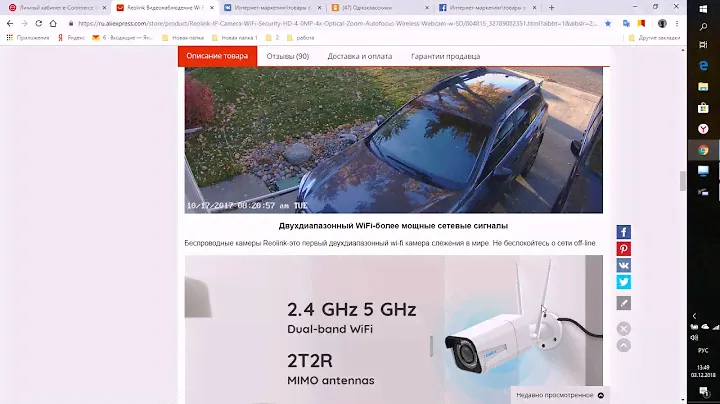Click the page vertical scrollbar thumb
720x404 pixels.
683,180
